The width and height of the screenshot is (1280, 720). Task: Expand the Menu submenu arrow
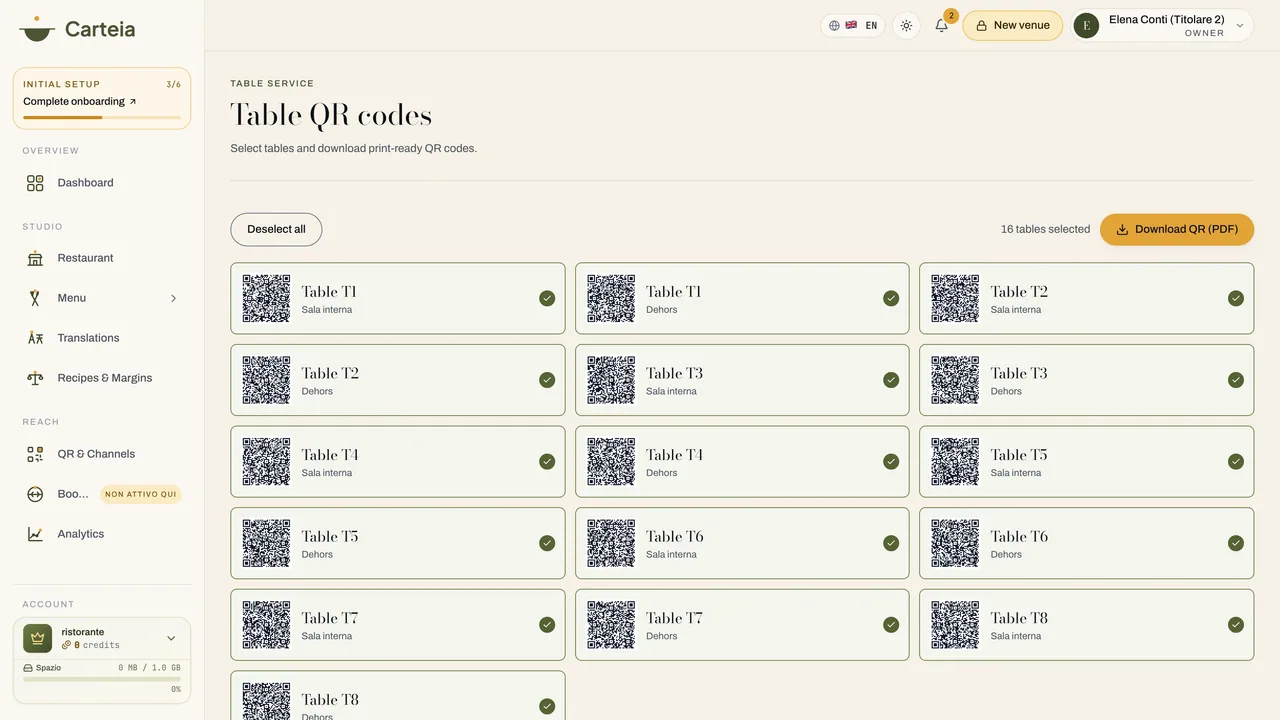click(x=173, y=298)
